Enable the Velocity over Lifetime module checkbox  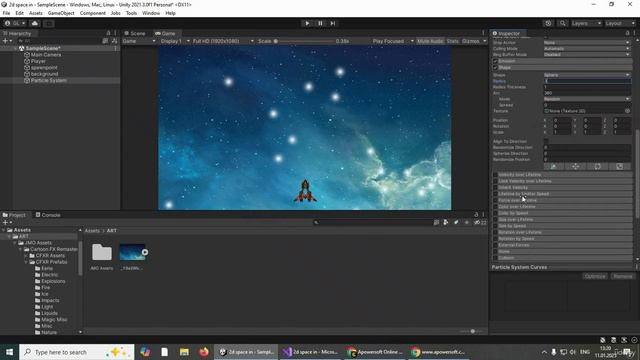coord(495,175)
